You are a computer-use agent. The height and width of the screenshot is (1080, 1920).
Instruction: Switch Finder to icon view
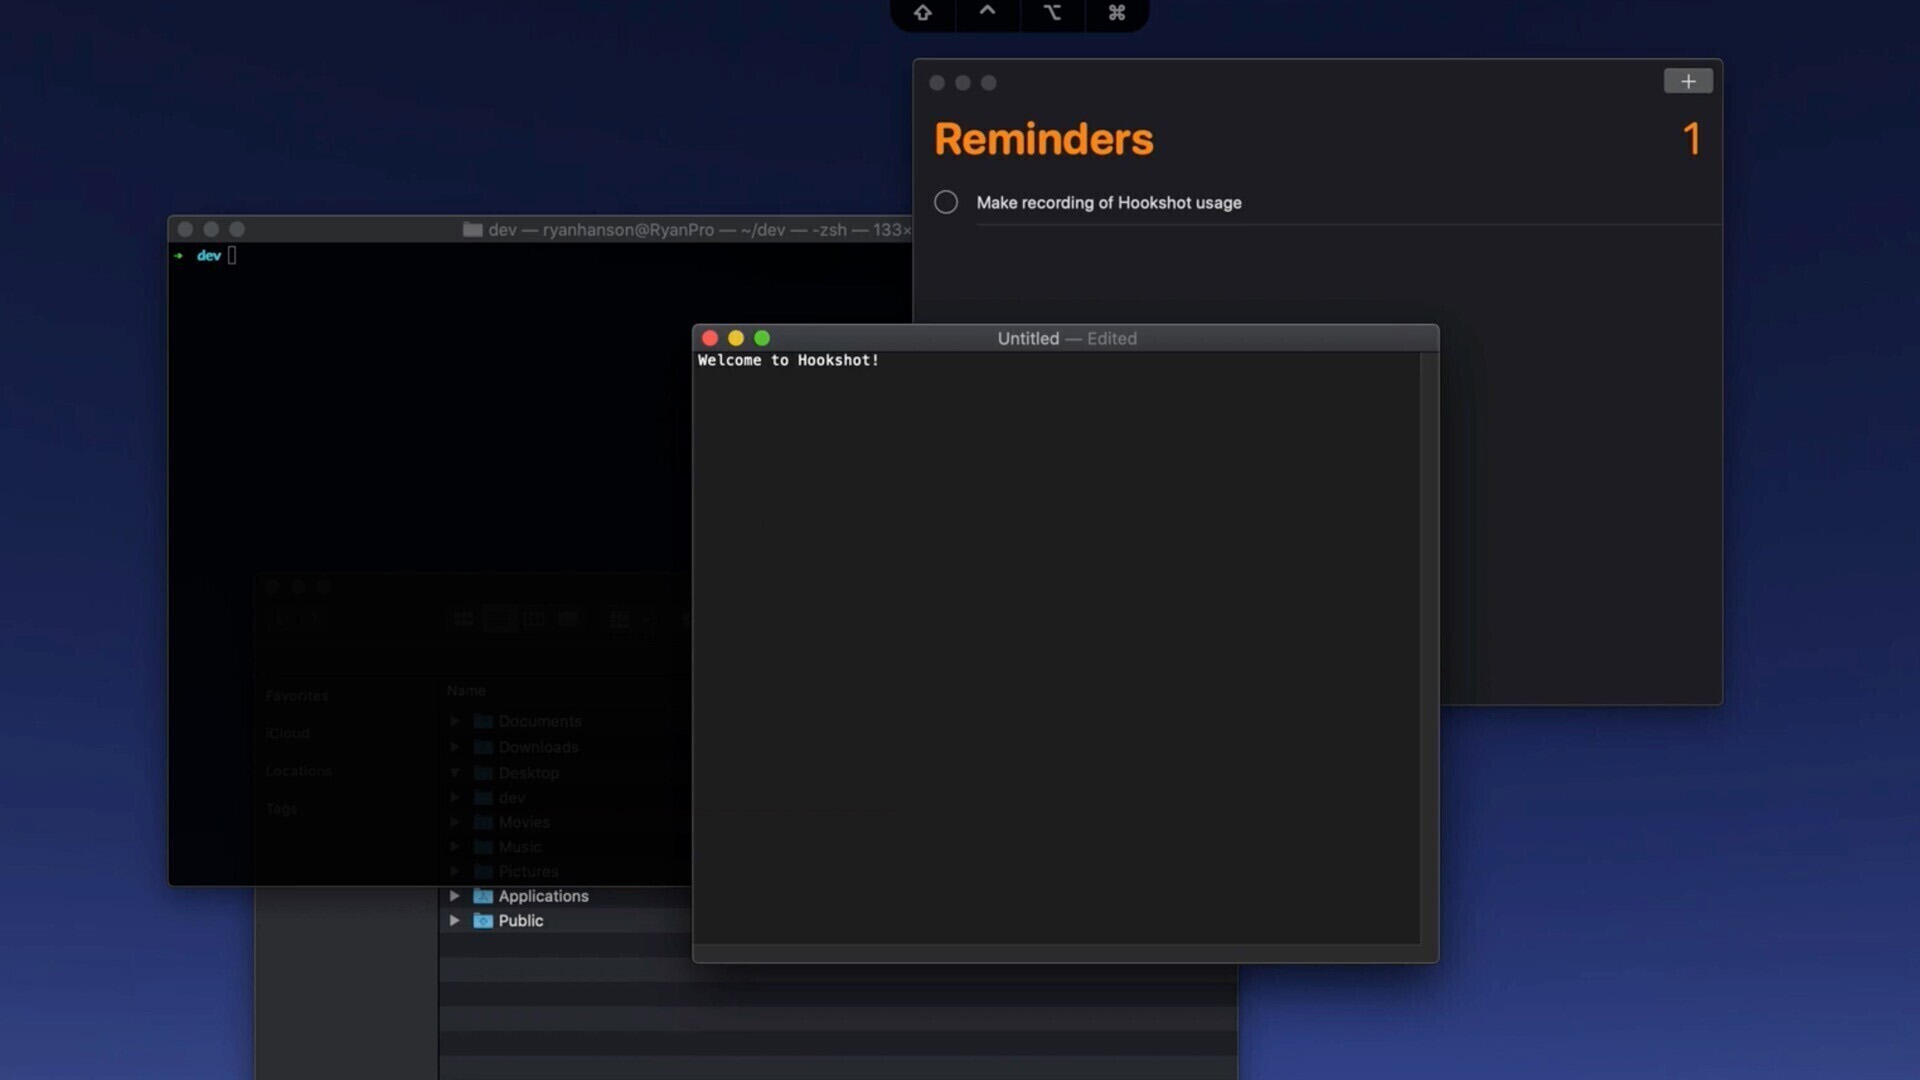[463, 619]
